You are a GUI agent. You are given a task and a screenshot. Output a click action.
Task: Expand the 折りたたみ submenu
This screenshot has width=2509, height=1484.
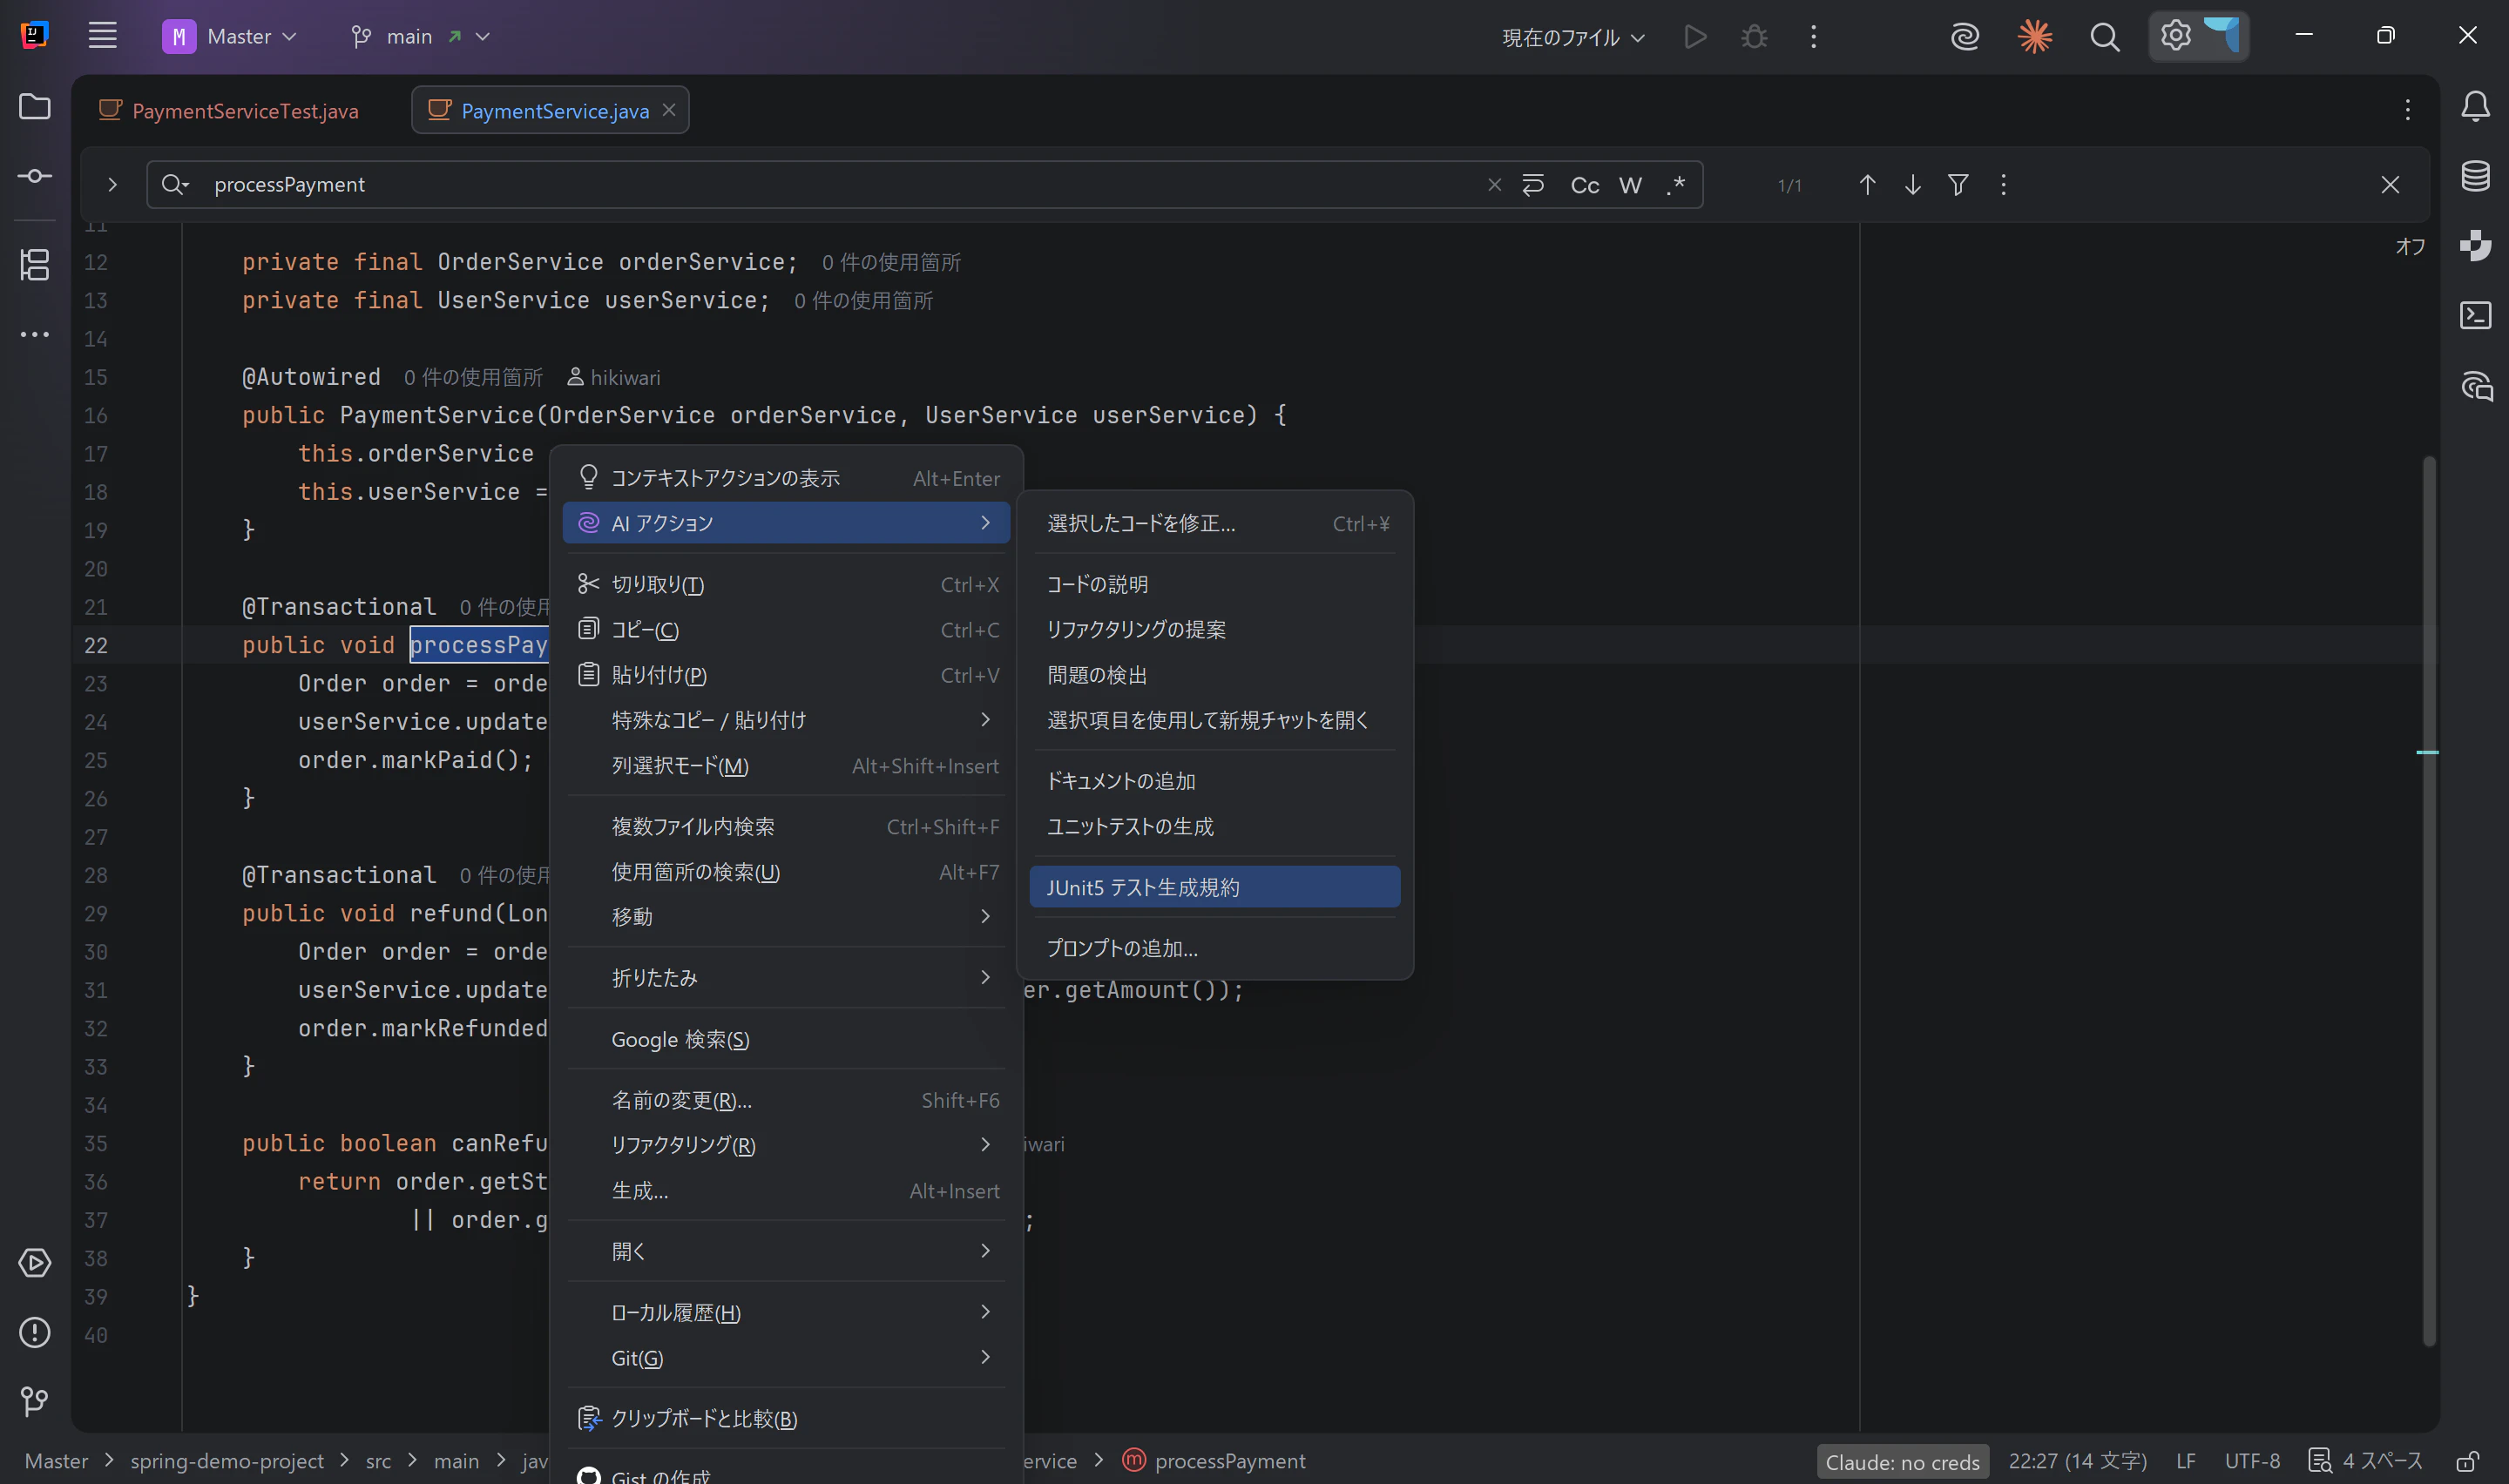pos(786,977)
